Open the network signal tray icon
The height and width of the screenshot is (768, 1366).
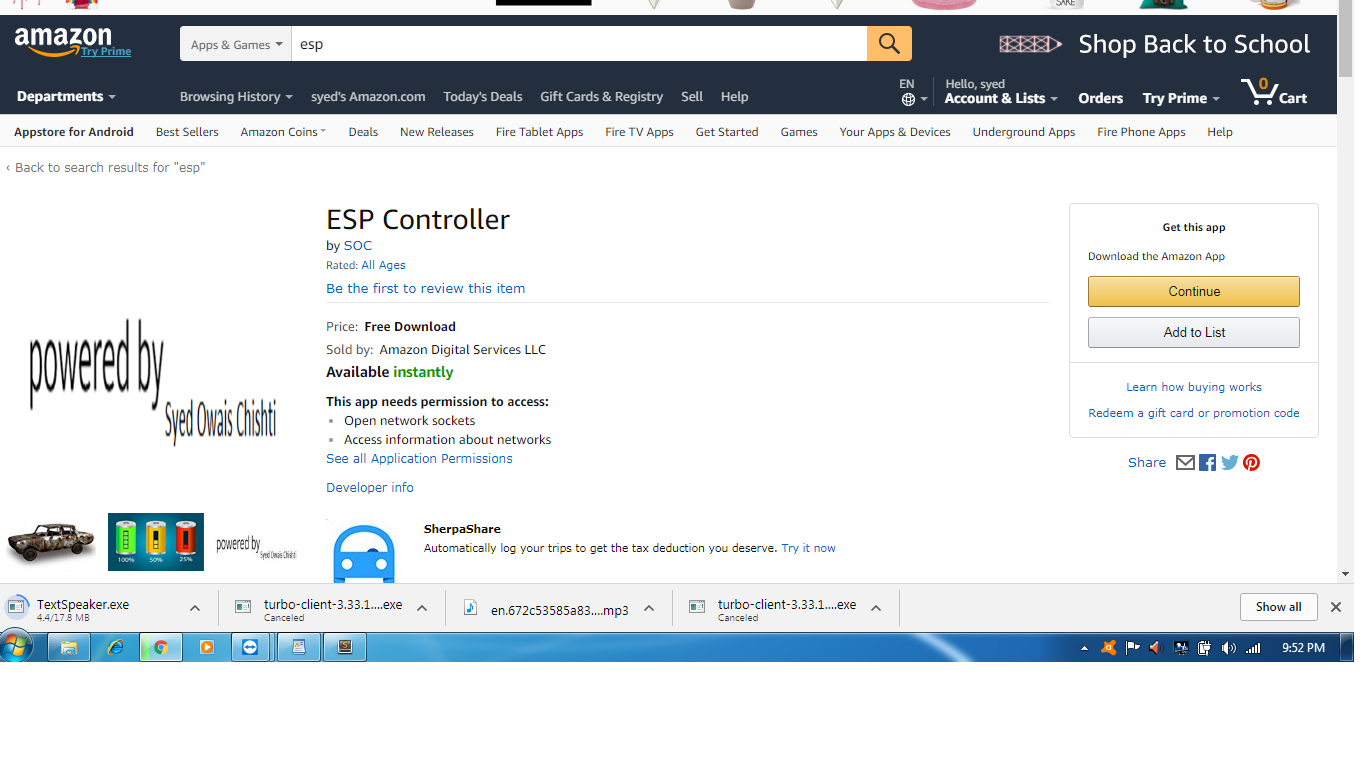[1253, 648]
